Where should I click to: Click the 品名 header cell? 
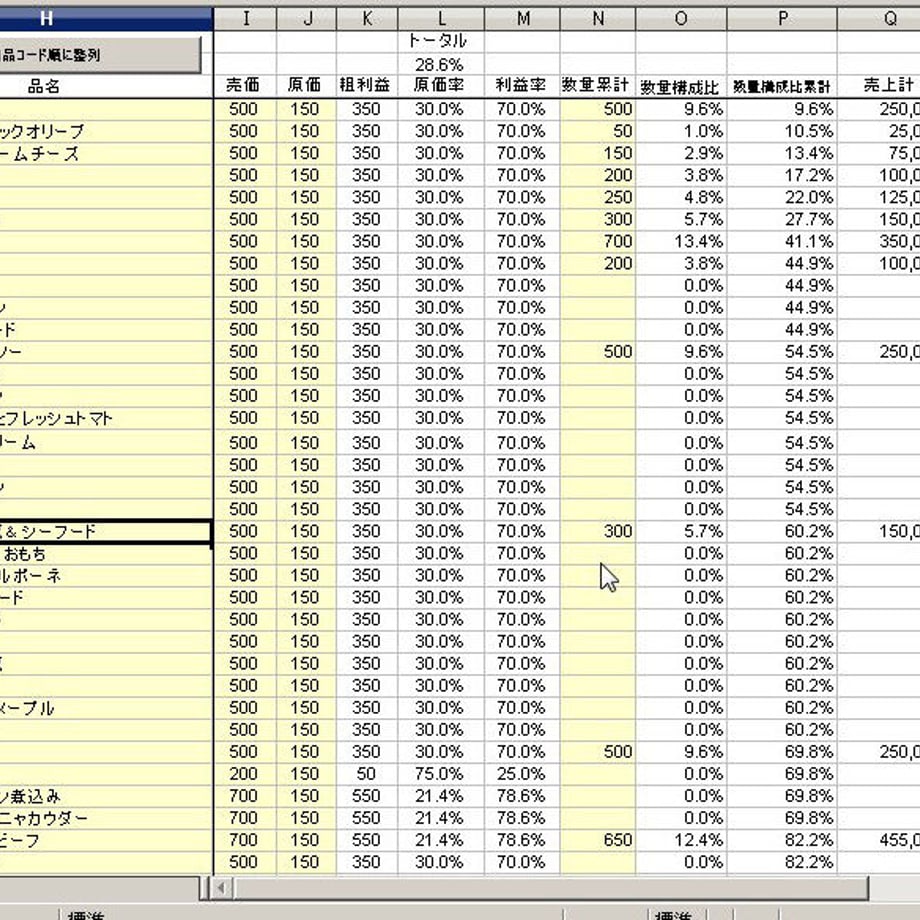pyautogui.click(x=106, y=86)
